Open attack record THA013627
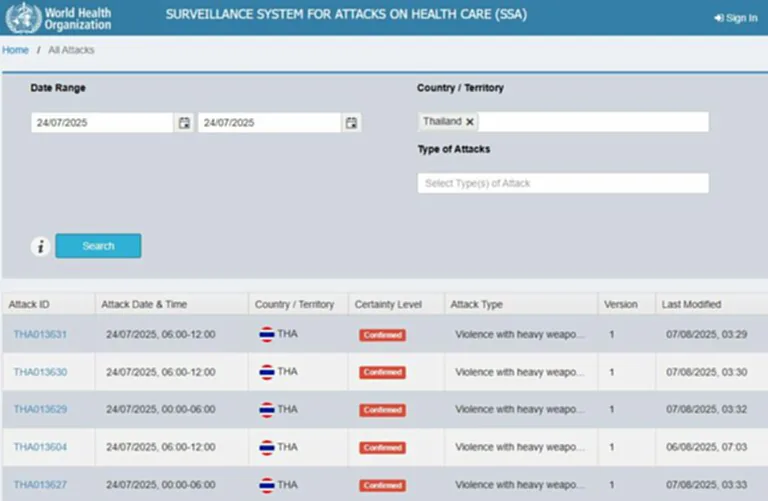The image size is (768, 501). click(40, 485)
